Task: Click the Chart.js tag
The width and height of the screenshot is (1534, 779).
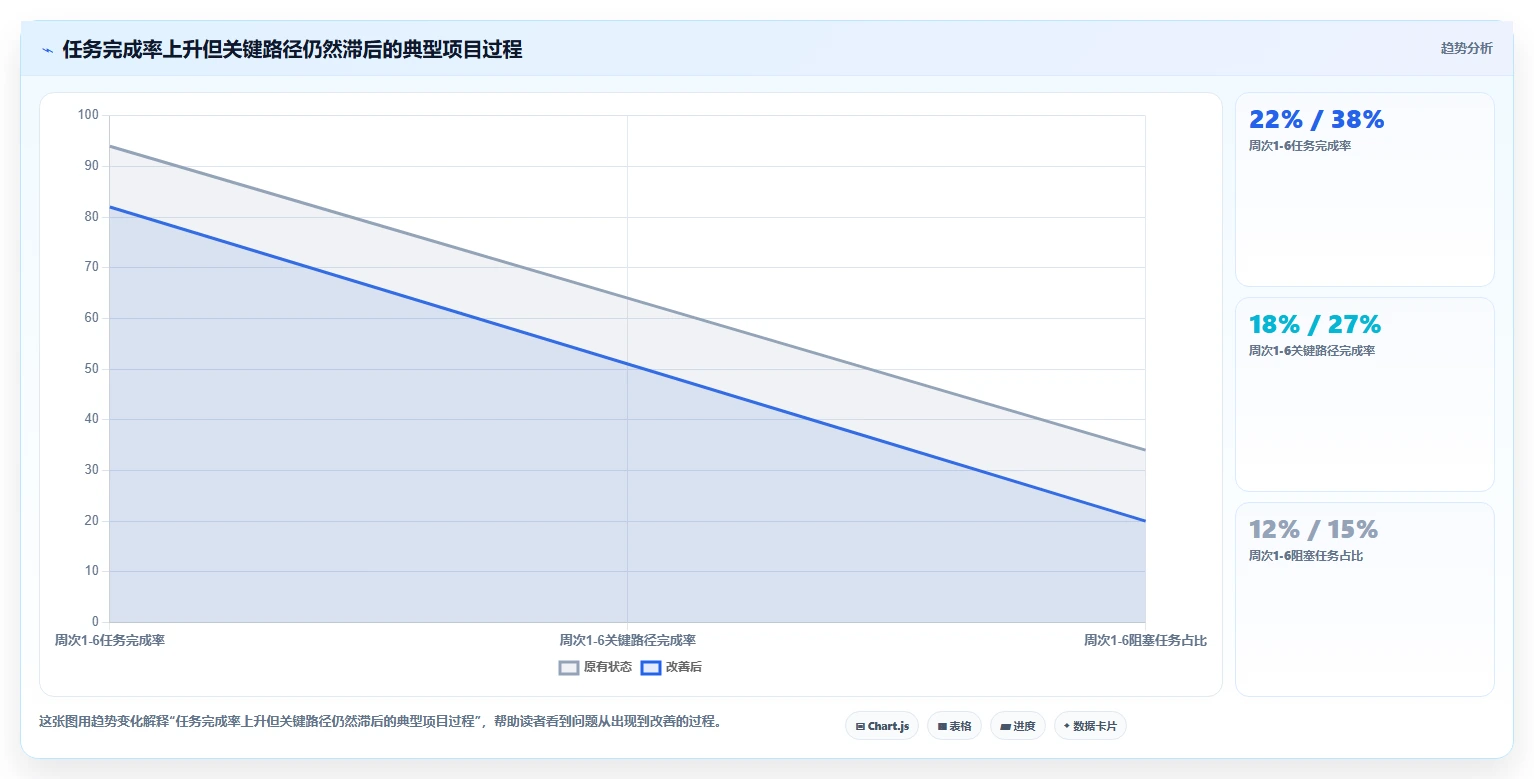Action: click(882, 726)
